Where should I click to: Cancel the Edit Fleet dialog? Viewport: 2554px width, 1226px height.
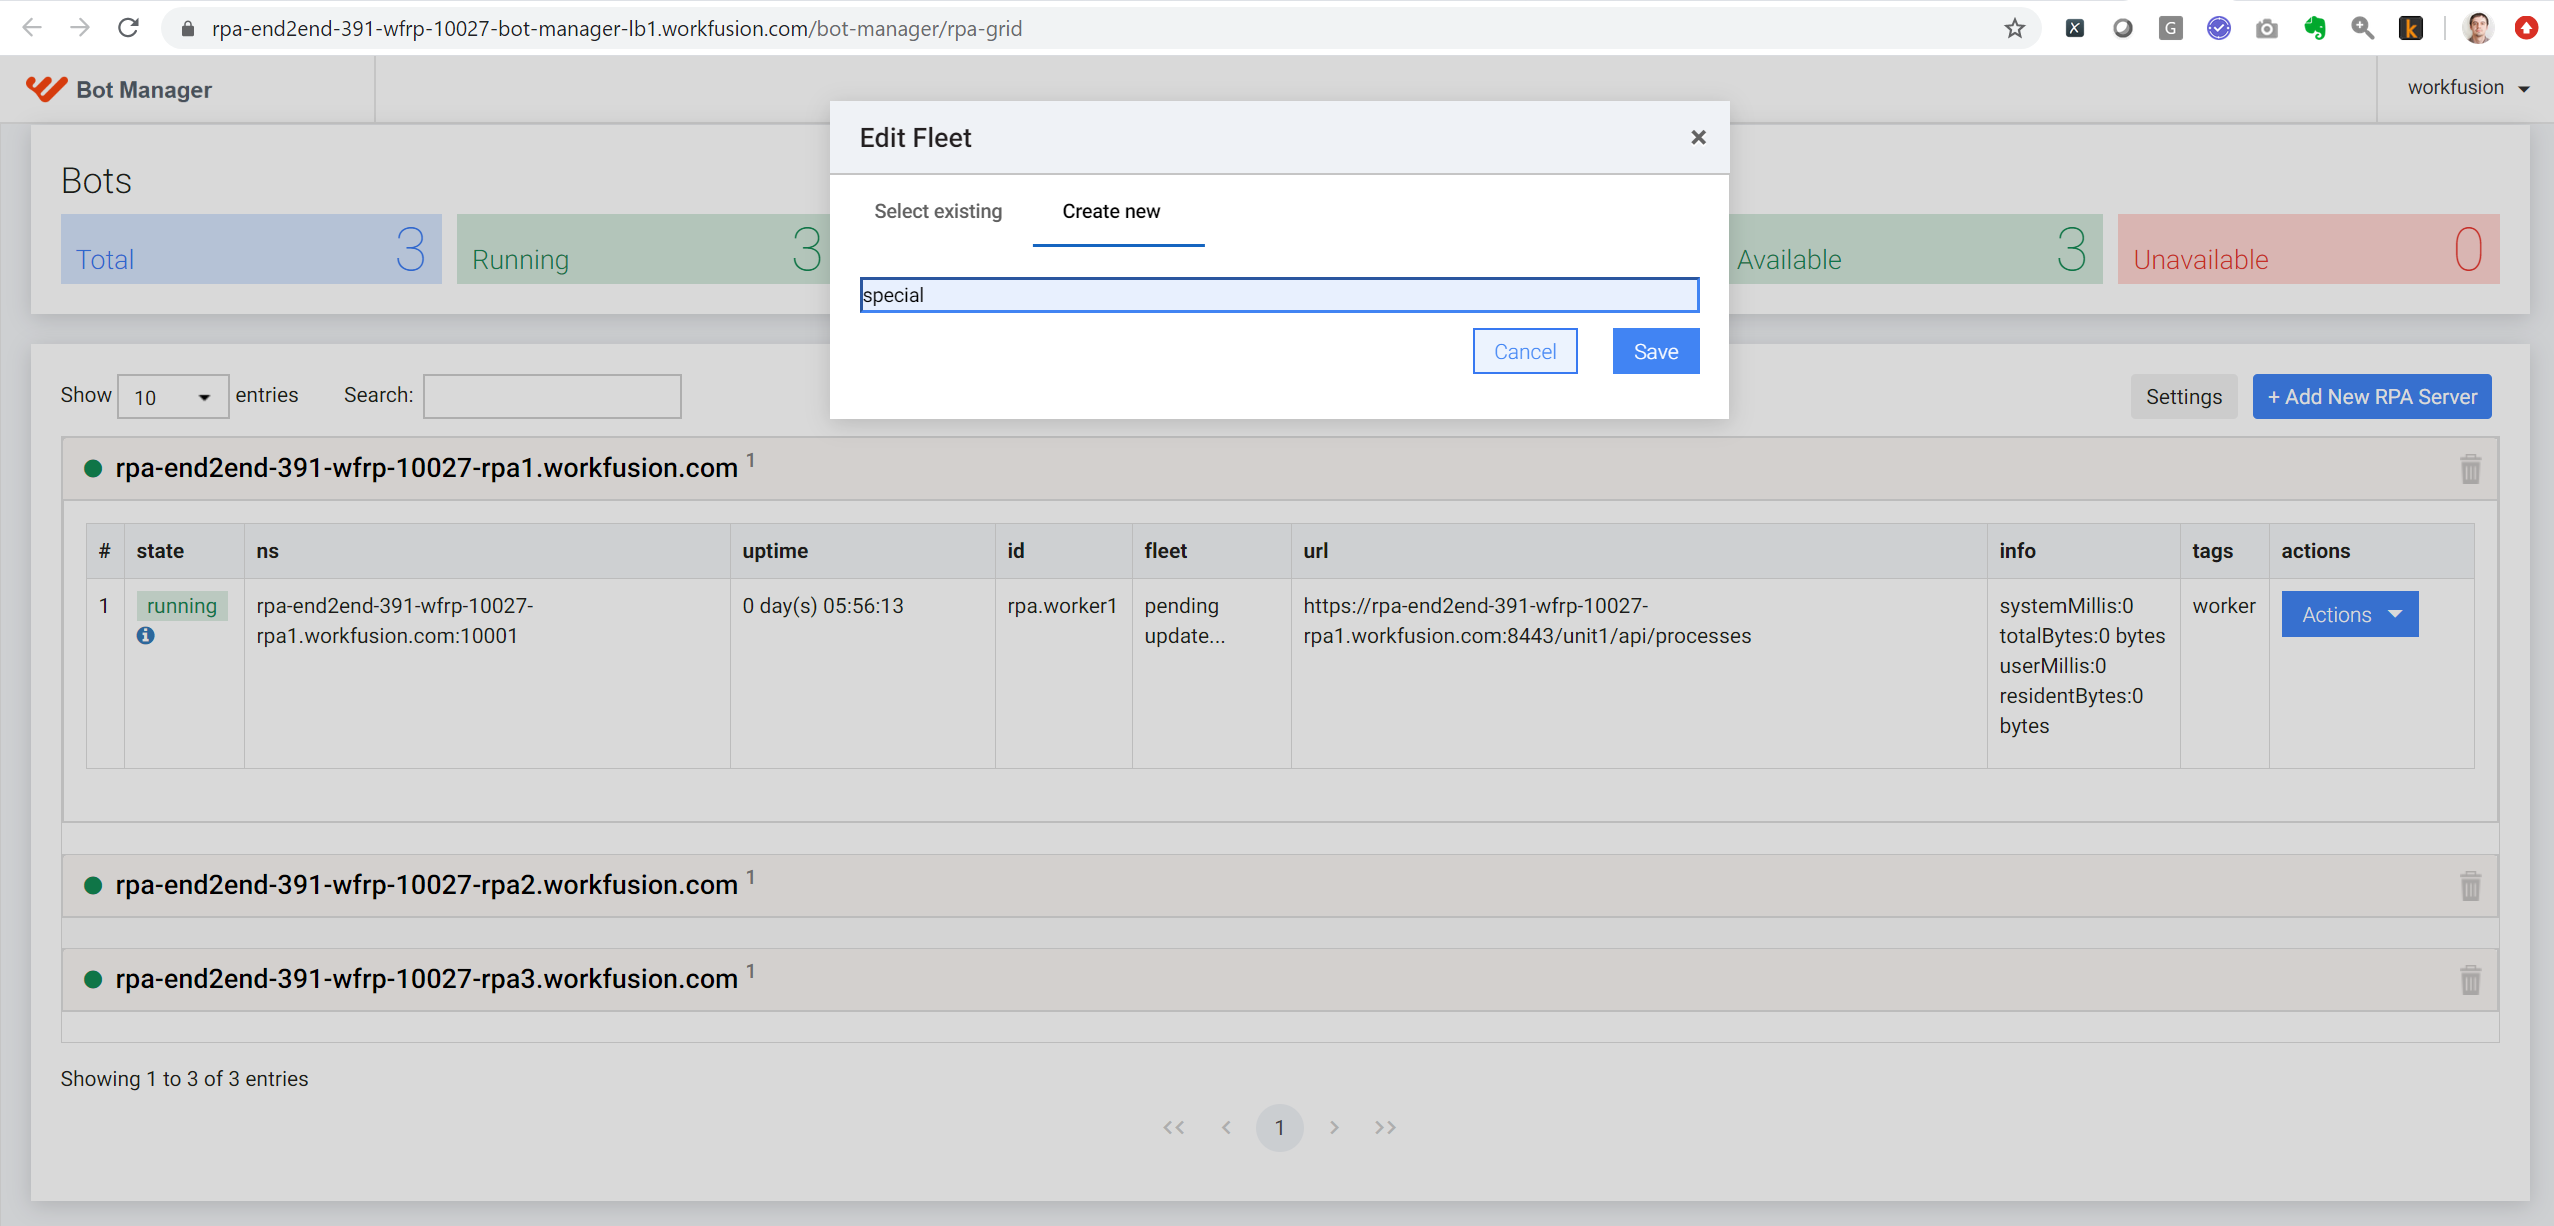(1525, 351)
